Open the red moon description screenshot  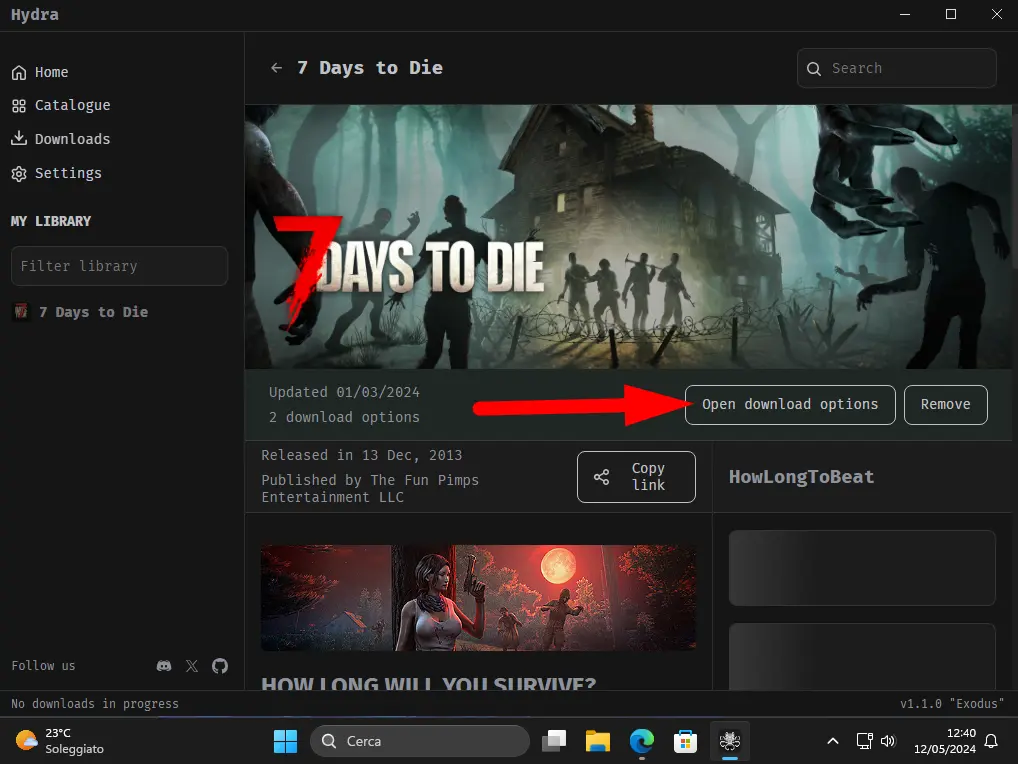click(x=478, y=598)
